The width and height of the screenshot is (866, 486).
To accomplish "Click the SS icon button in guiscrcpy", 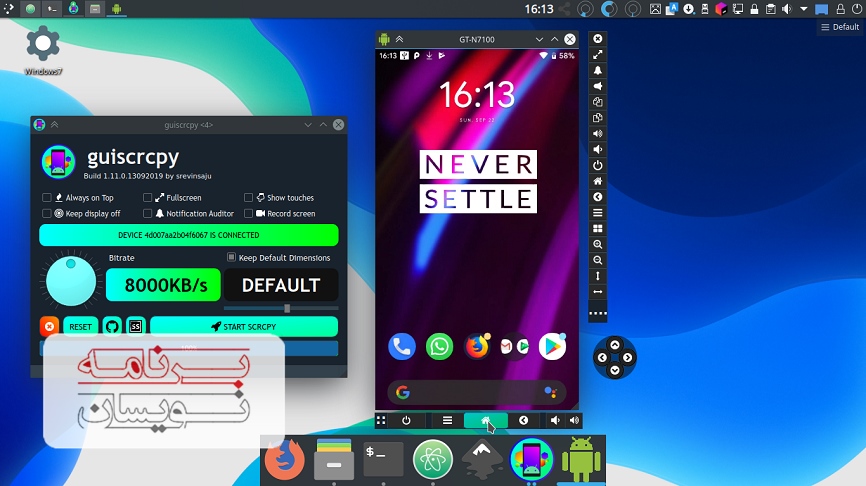I will [135, 326].
